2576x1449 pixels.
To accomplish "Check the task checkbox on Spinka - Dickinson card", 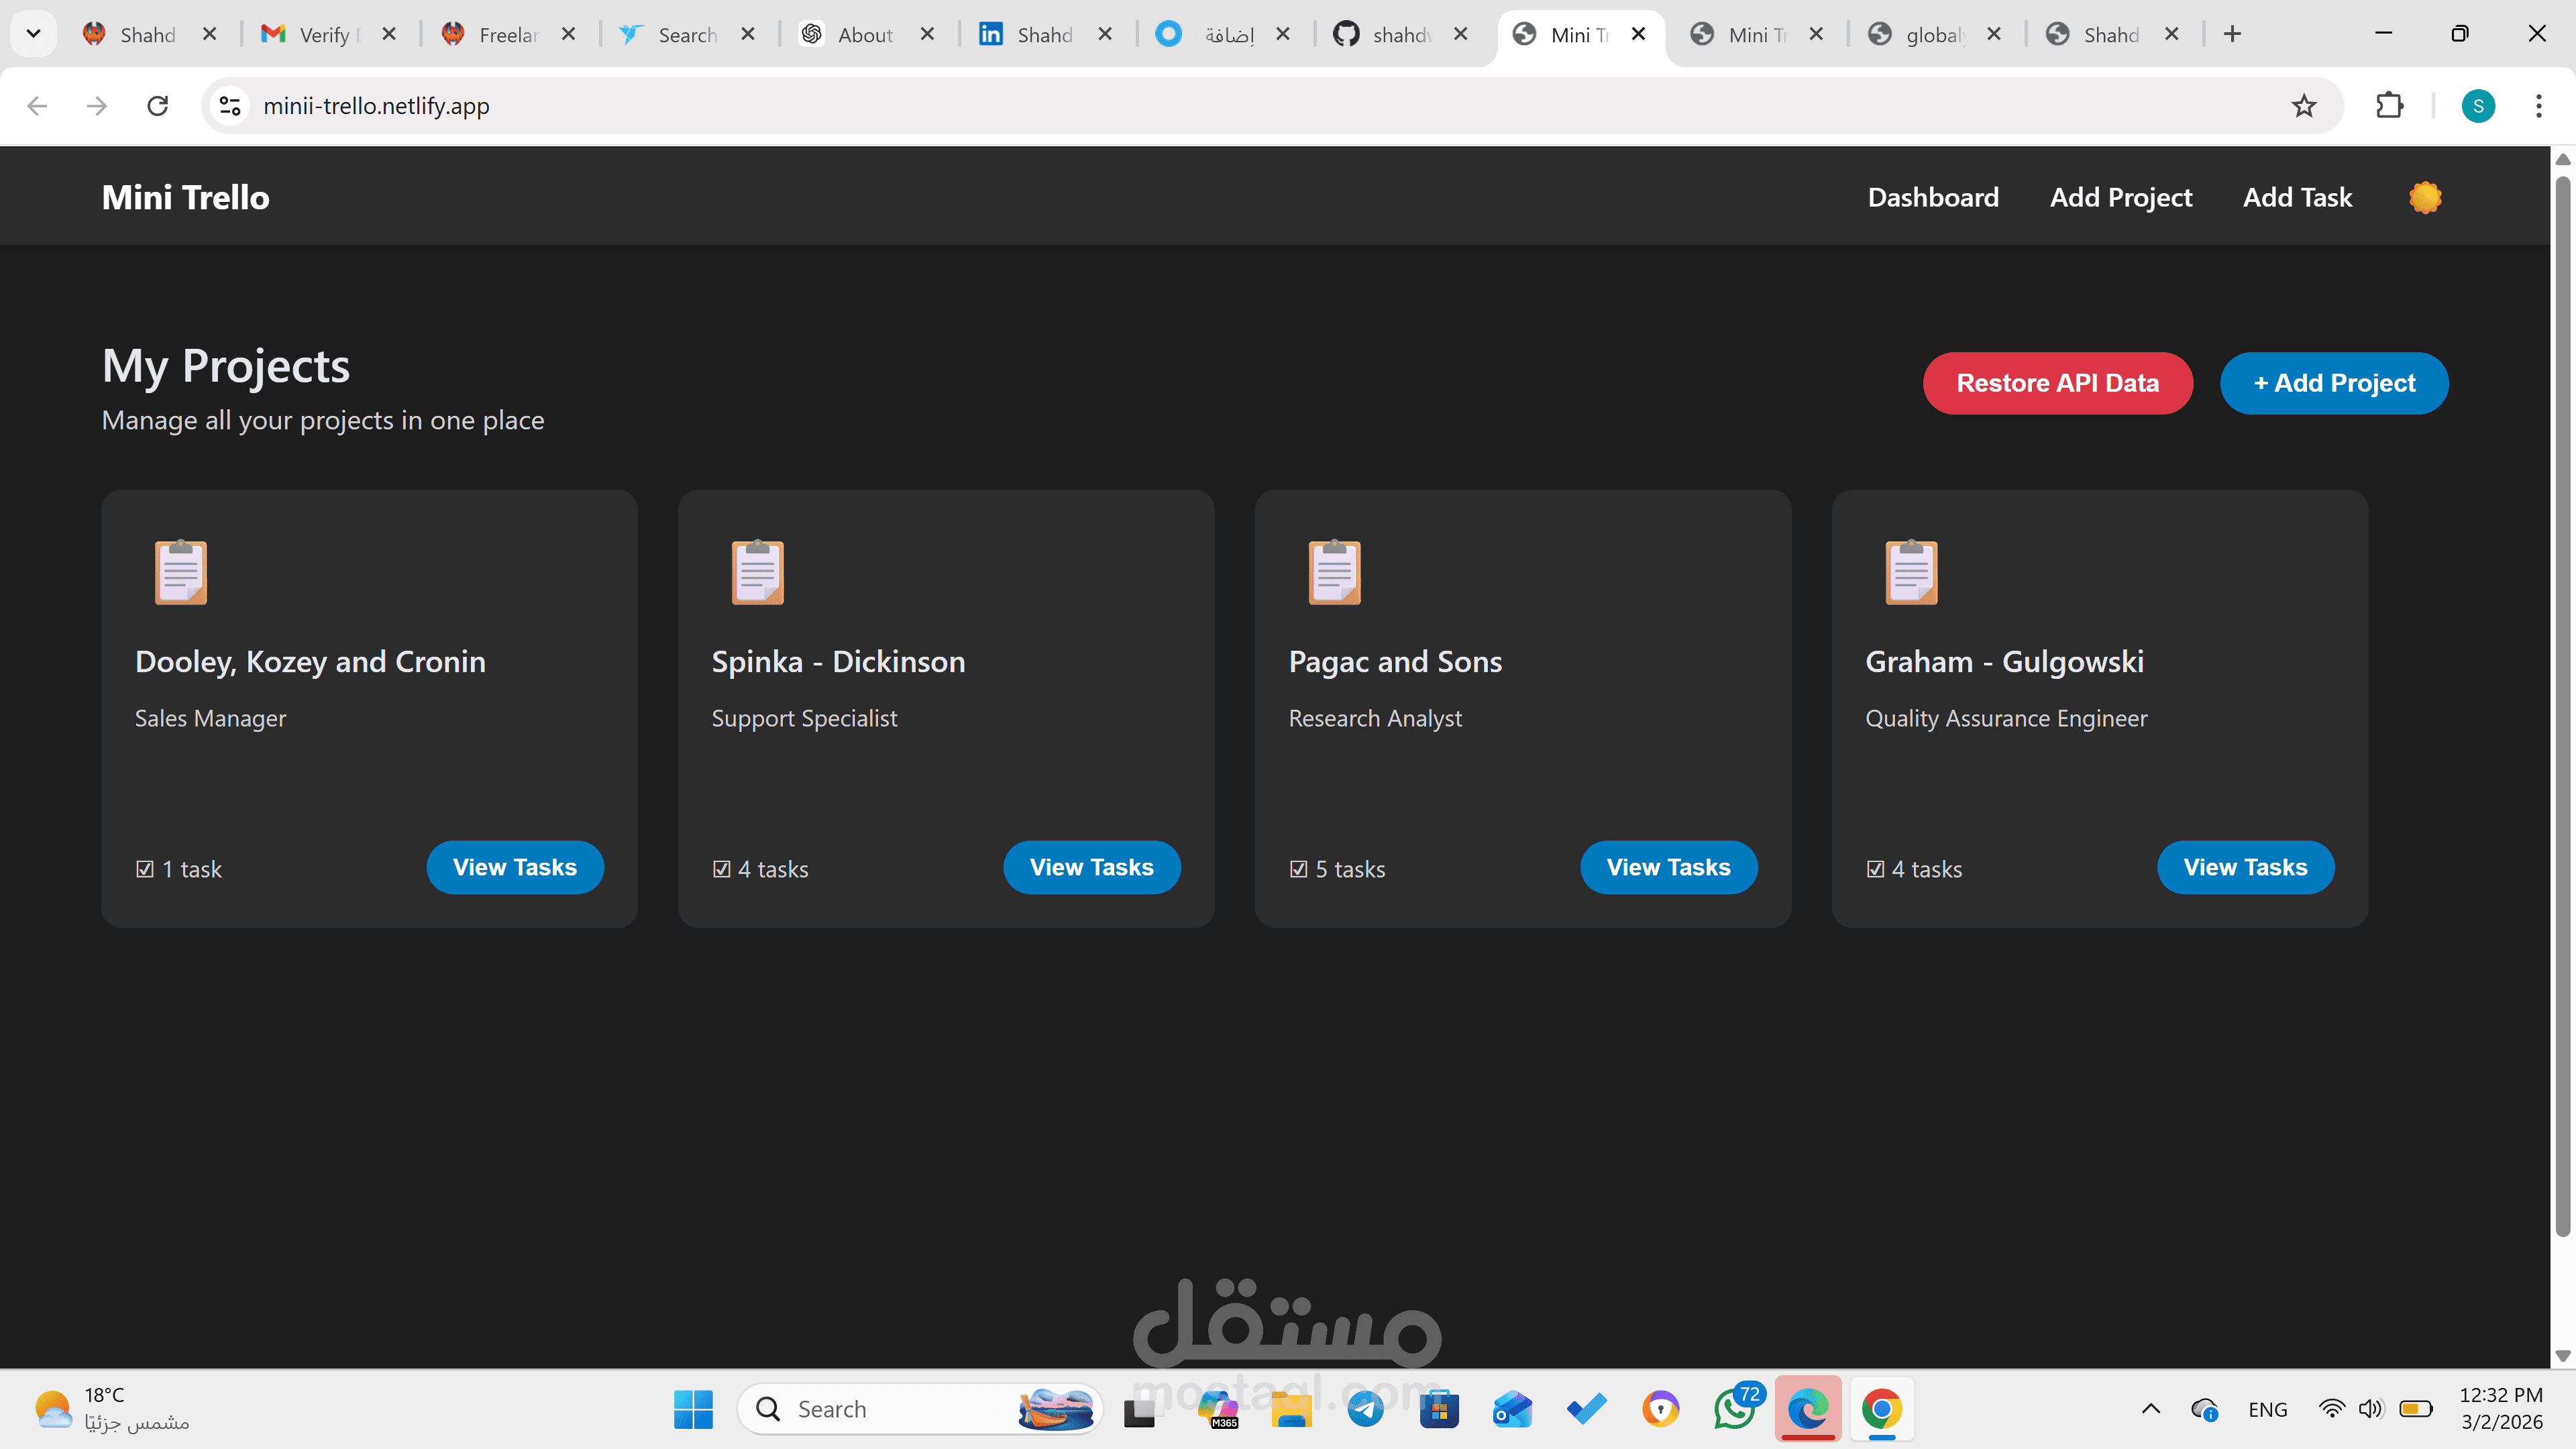I will (722, 868).
